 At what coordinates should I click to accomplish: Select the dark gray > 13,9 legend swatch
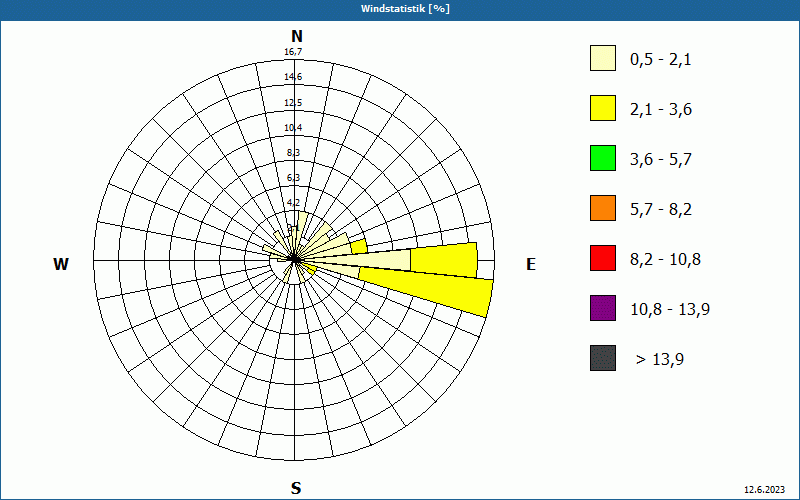pos(603,358)
